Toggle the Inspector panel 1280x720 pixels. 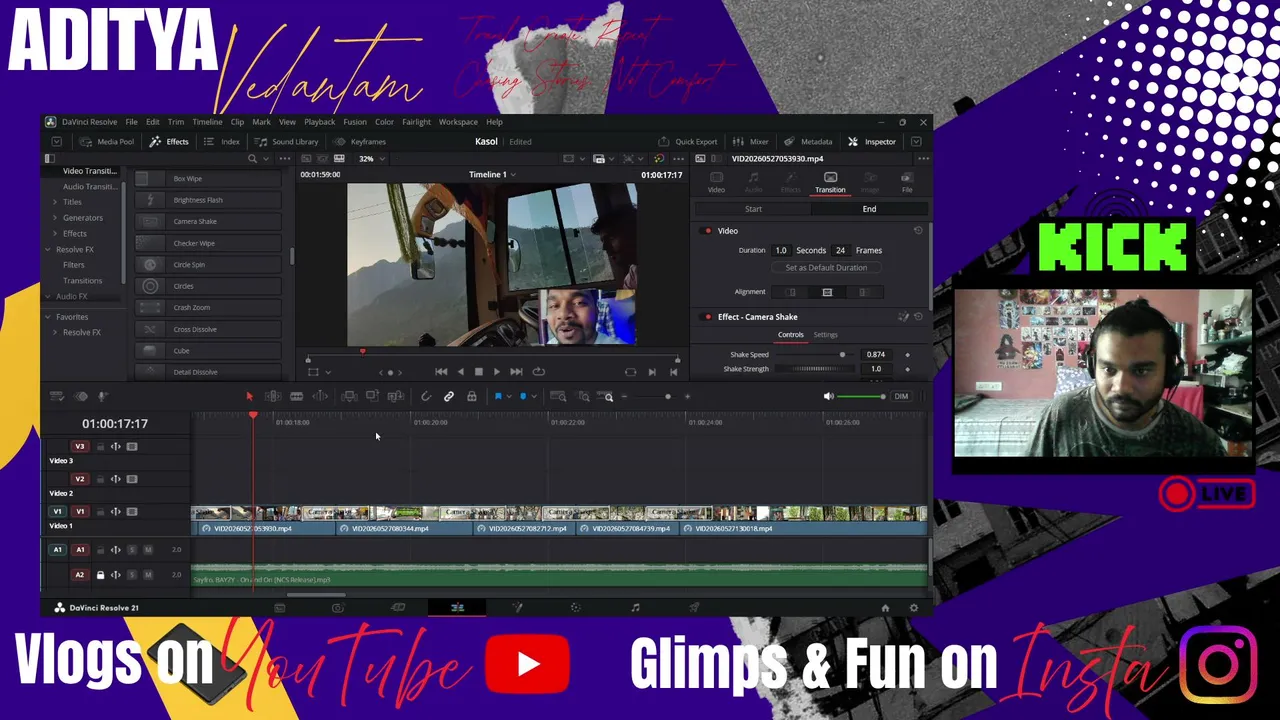tap(872, 141)
